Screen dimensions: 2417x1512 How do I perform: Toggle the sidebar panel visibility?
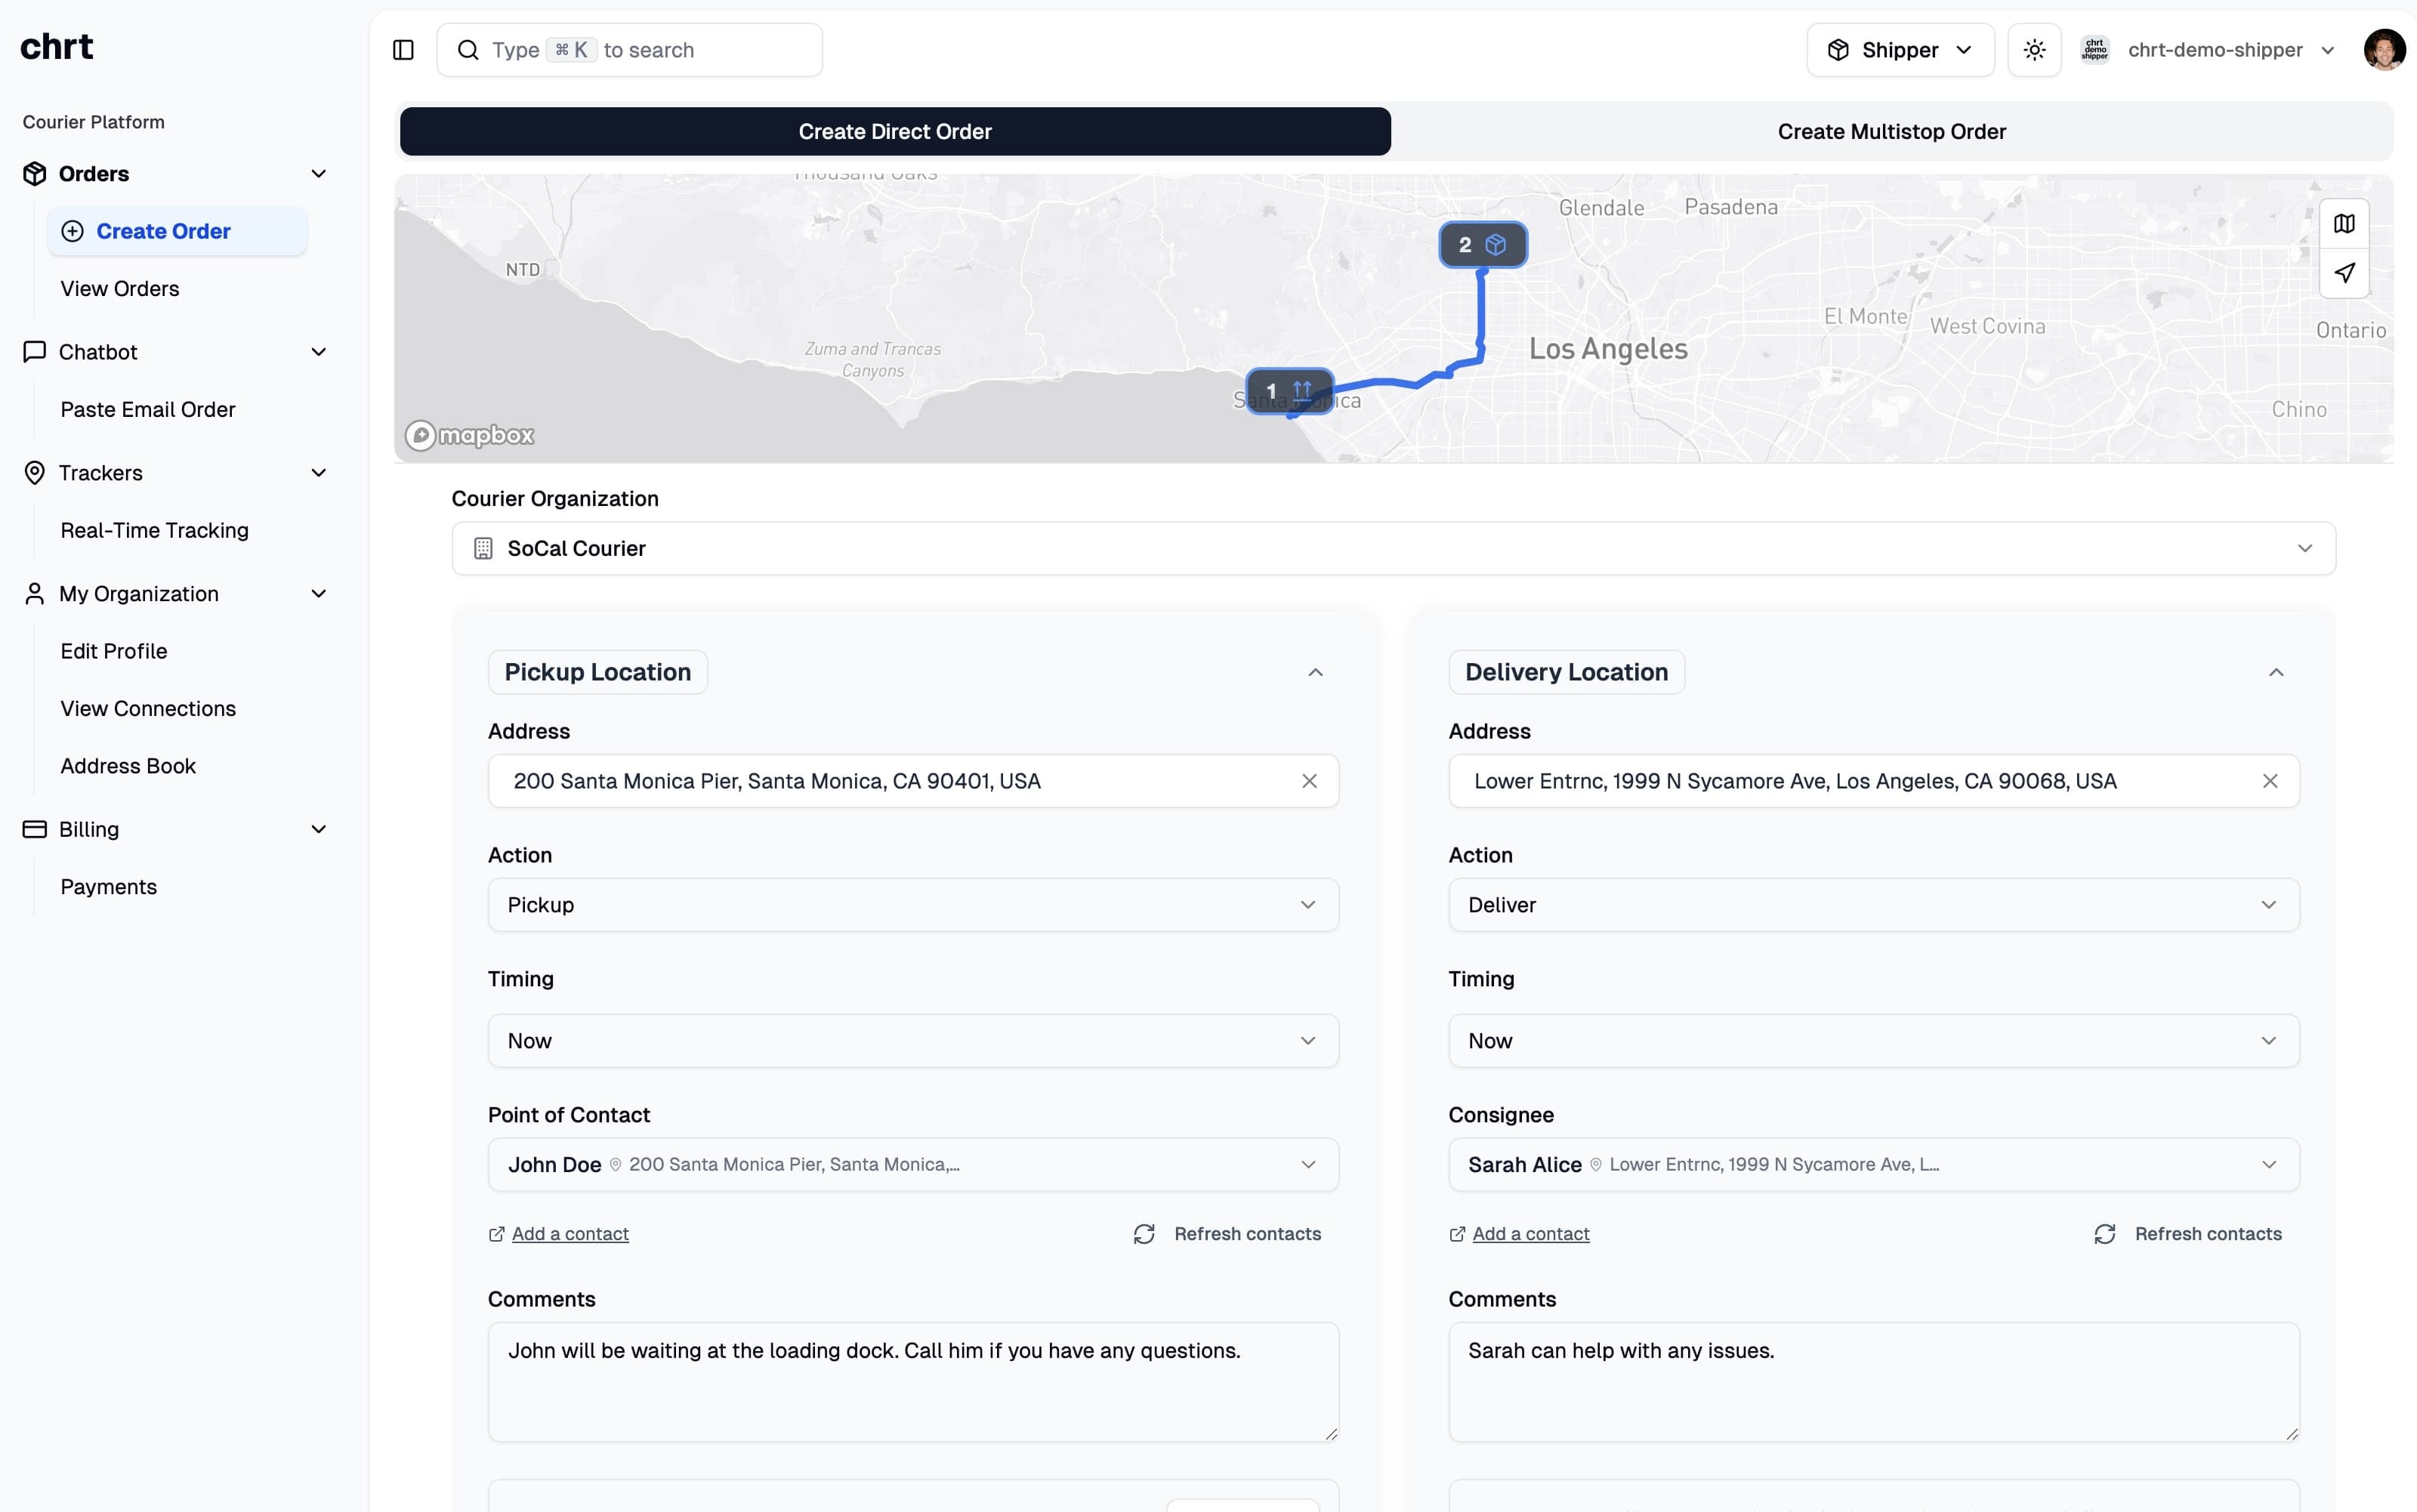(x=403, y=49)
